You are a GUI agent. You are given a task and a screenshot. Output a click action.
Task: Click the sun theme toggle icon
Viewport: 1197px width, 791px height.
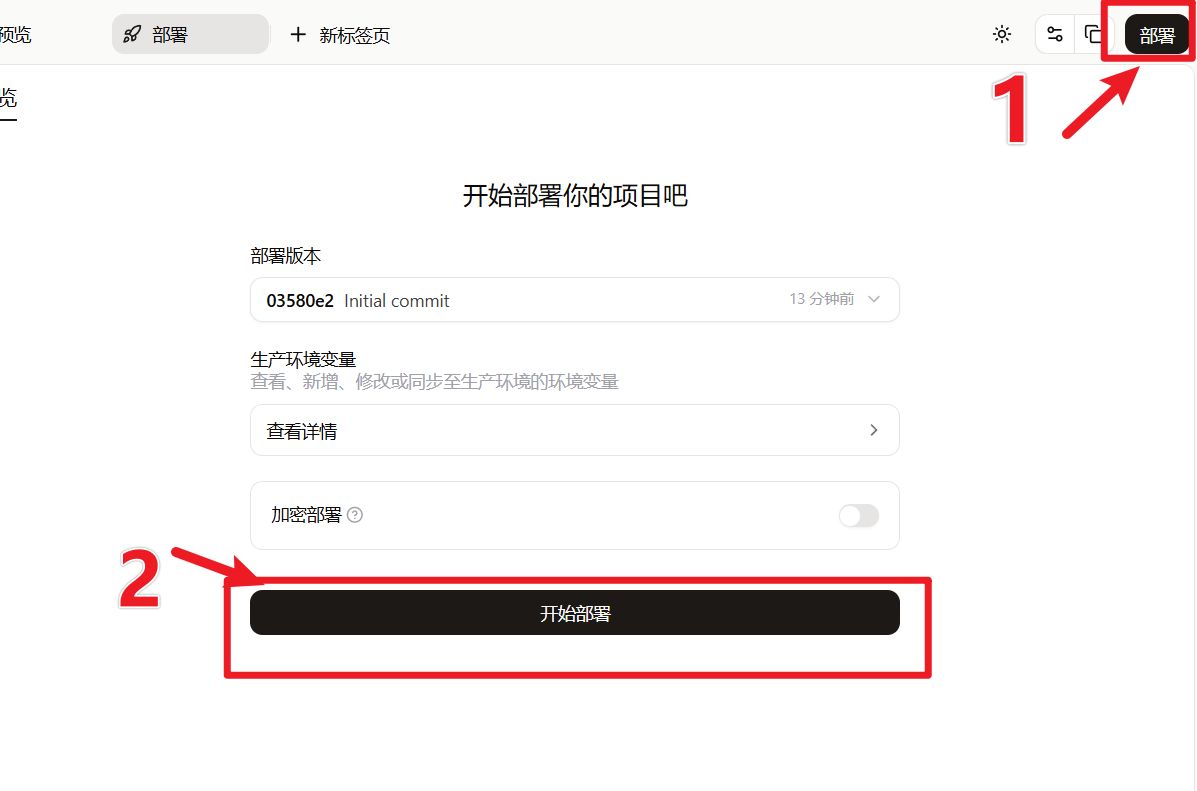pos(1002,34)
